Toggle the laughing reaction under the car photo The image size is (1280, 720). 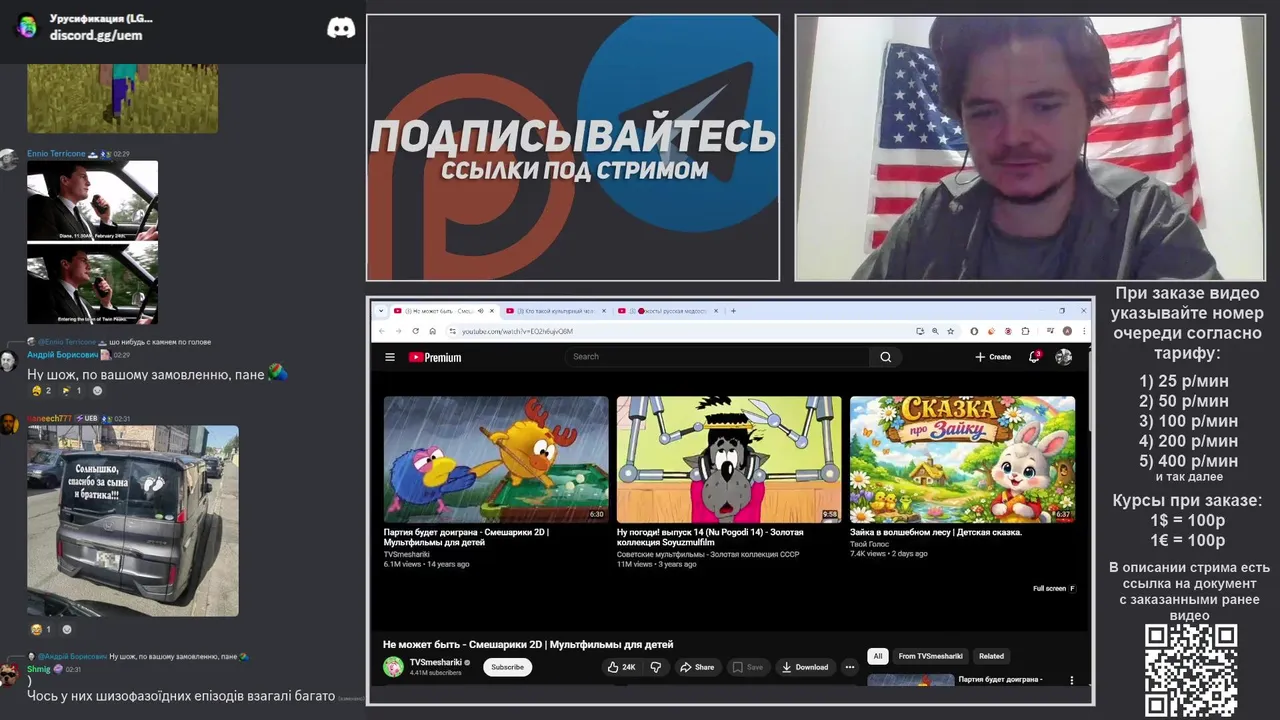(41, 630)
